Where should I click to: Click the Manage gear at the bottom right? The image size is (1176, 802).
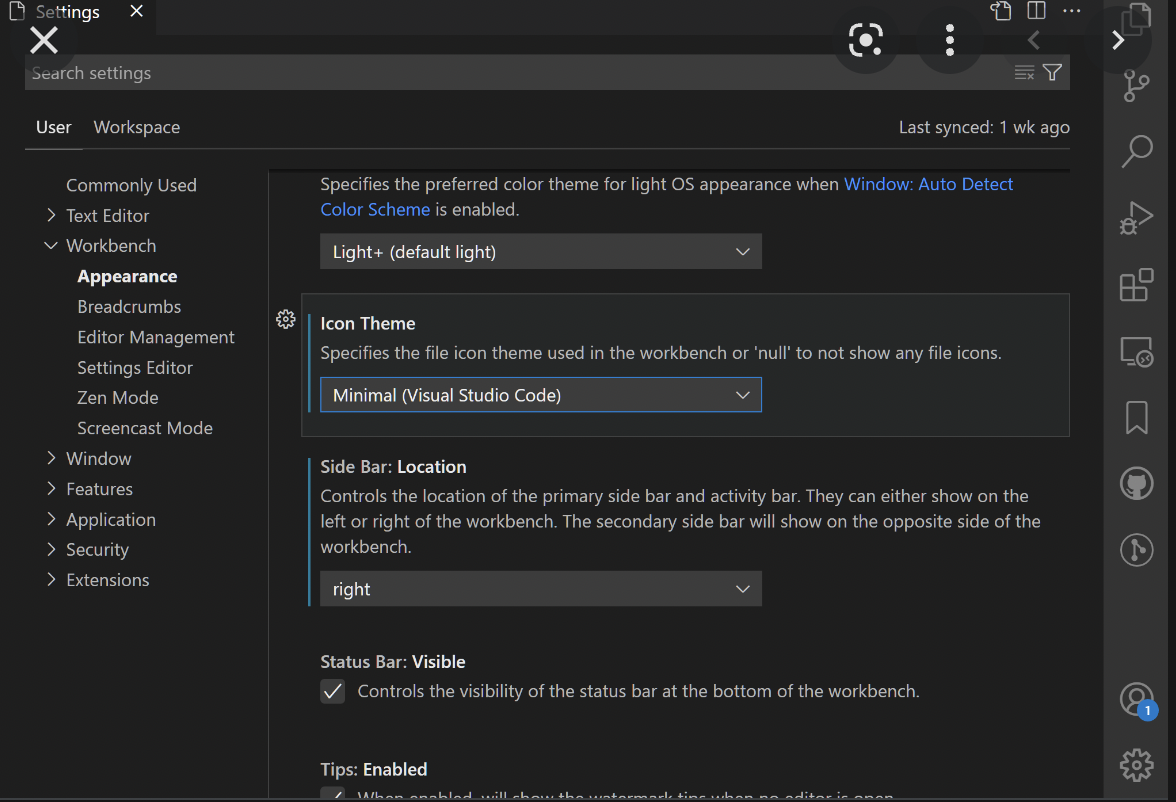click(1137, 765)
